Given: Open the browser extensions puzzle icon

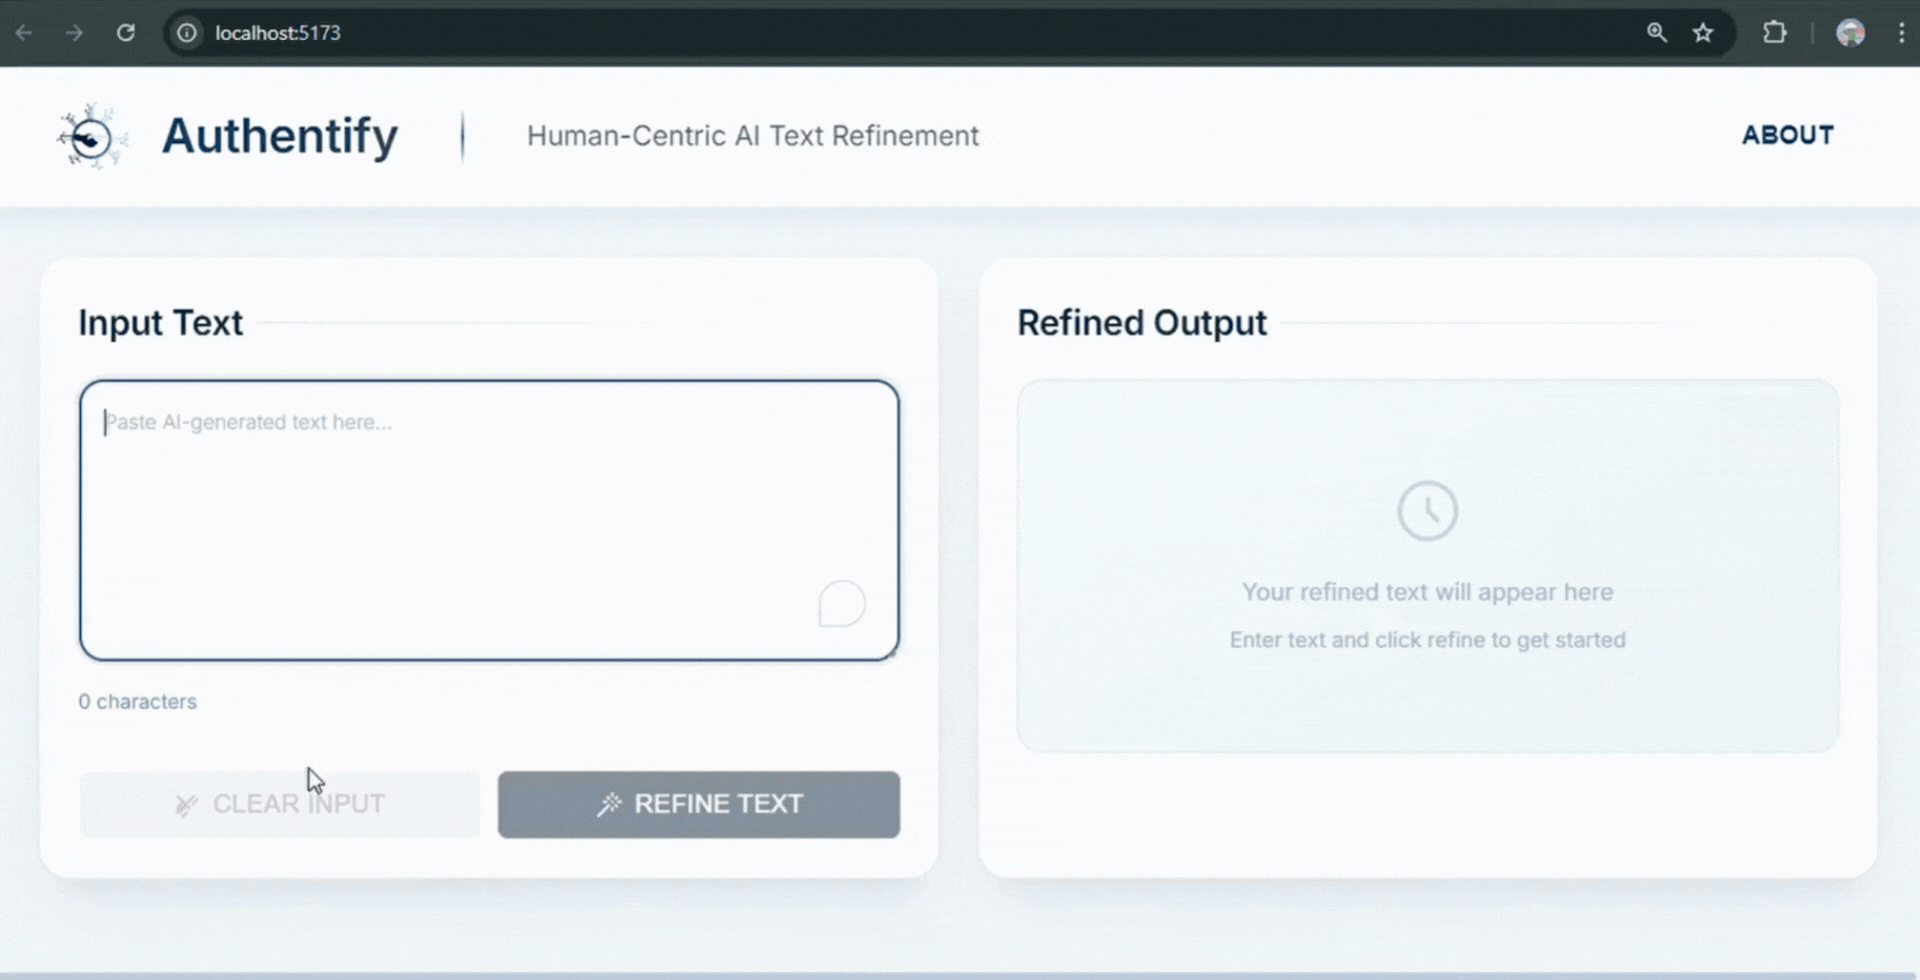Looking at the screenshot, I should tap(1775, 33).
